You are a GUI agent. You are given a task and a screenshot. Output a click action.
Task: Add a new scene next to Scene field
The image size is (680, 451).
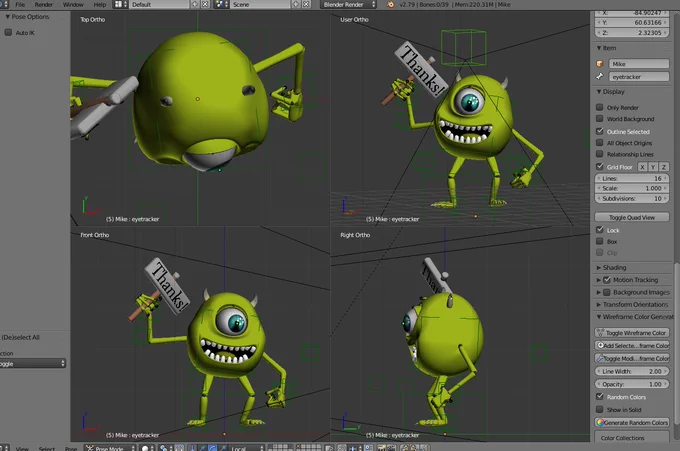[x=296, y=4]
